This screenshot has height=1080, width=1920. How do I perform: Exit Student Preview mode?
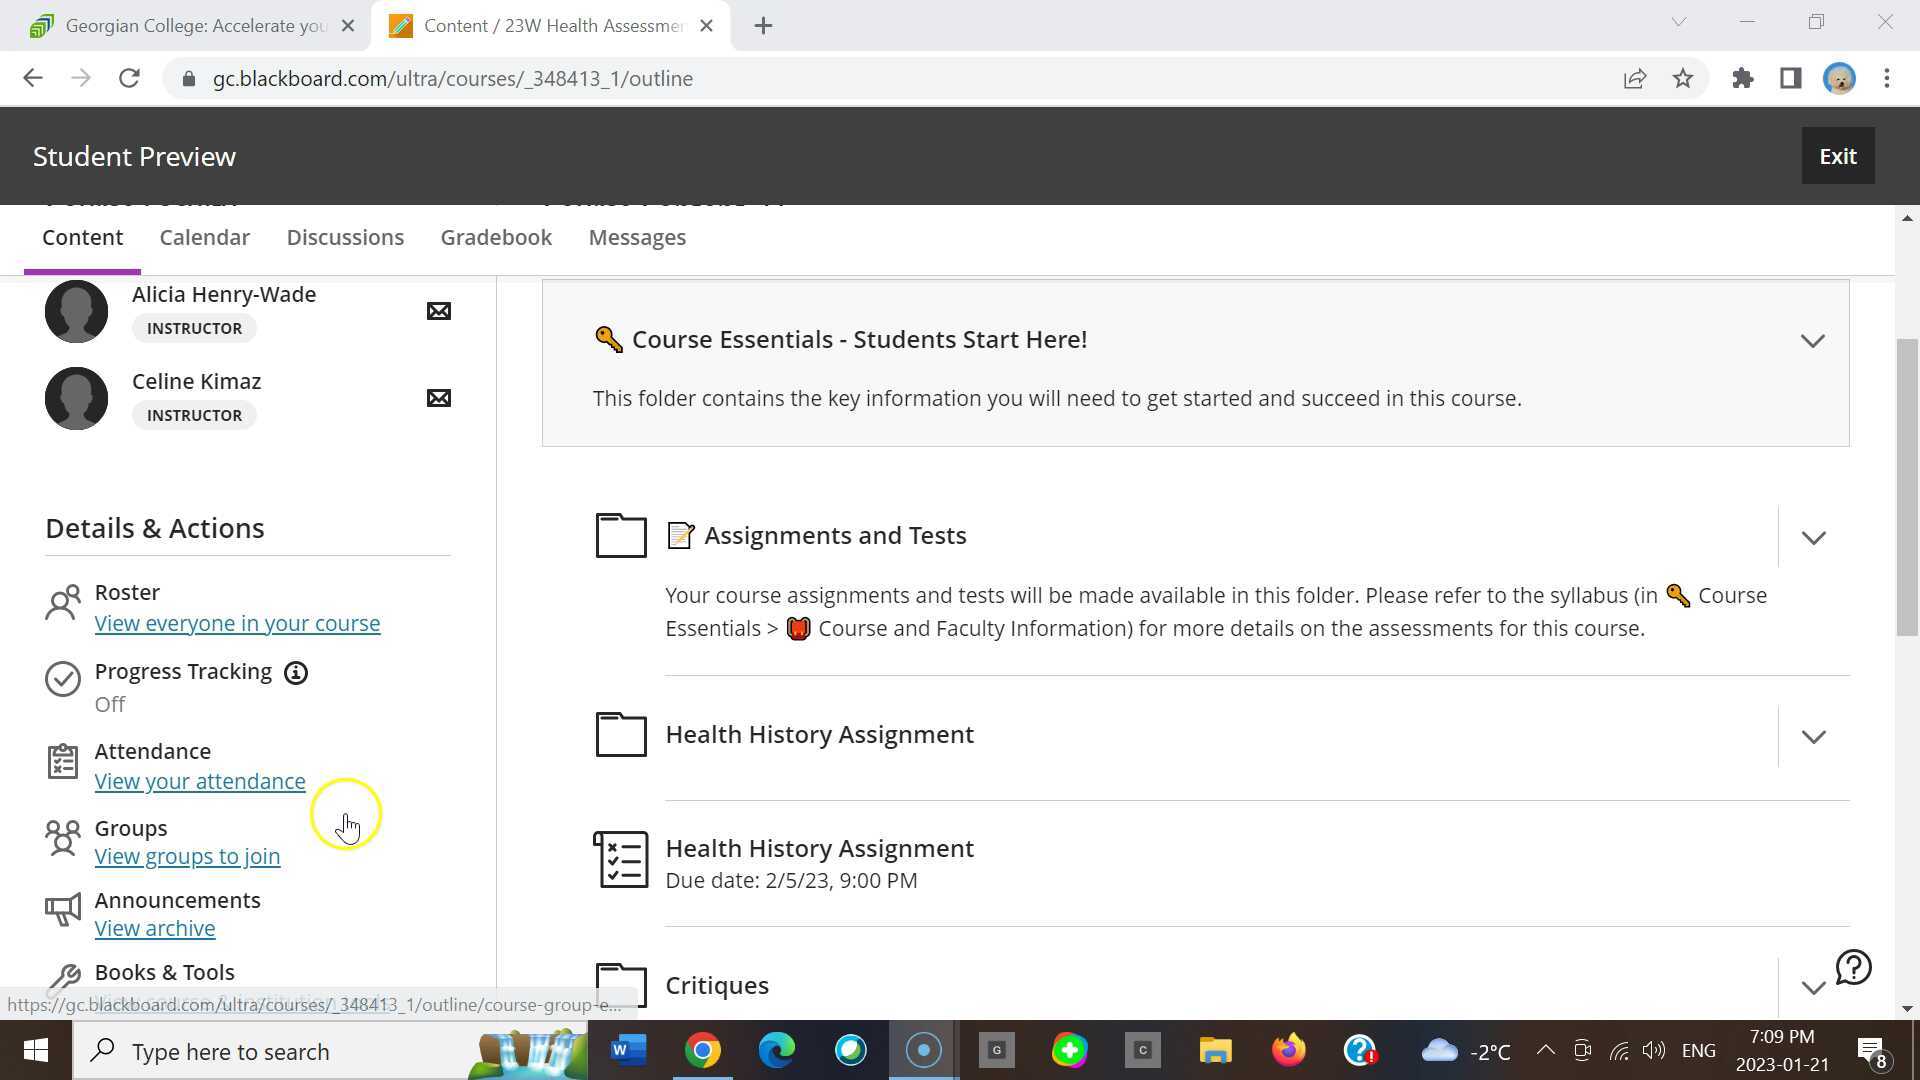[1837, 156]
